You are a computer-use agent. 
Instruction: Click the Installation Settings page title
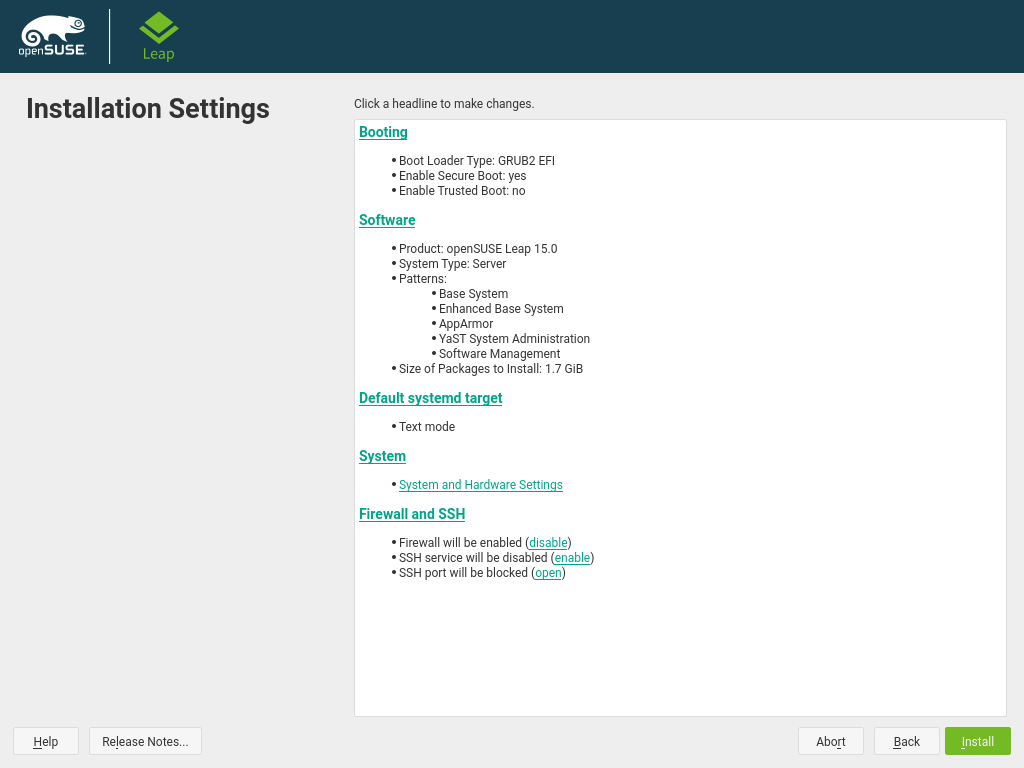(x=148, y=108)
